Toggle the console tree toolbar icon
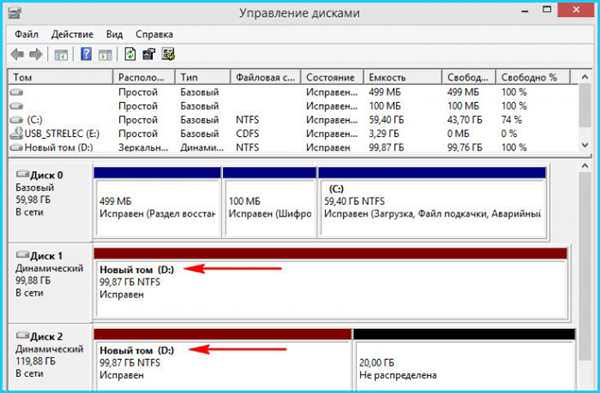 [61, 55]
